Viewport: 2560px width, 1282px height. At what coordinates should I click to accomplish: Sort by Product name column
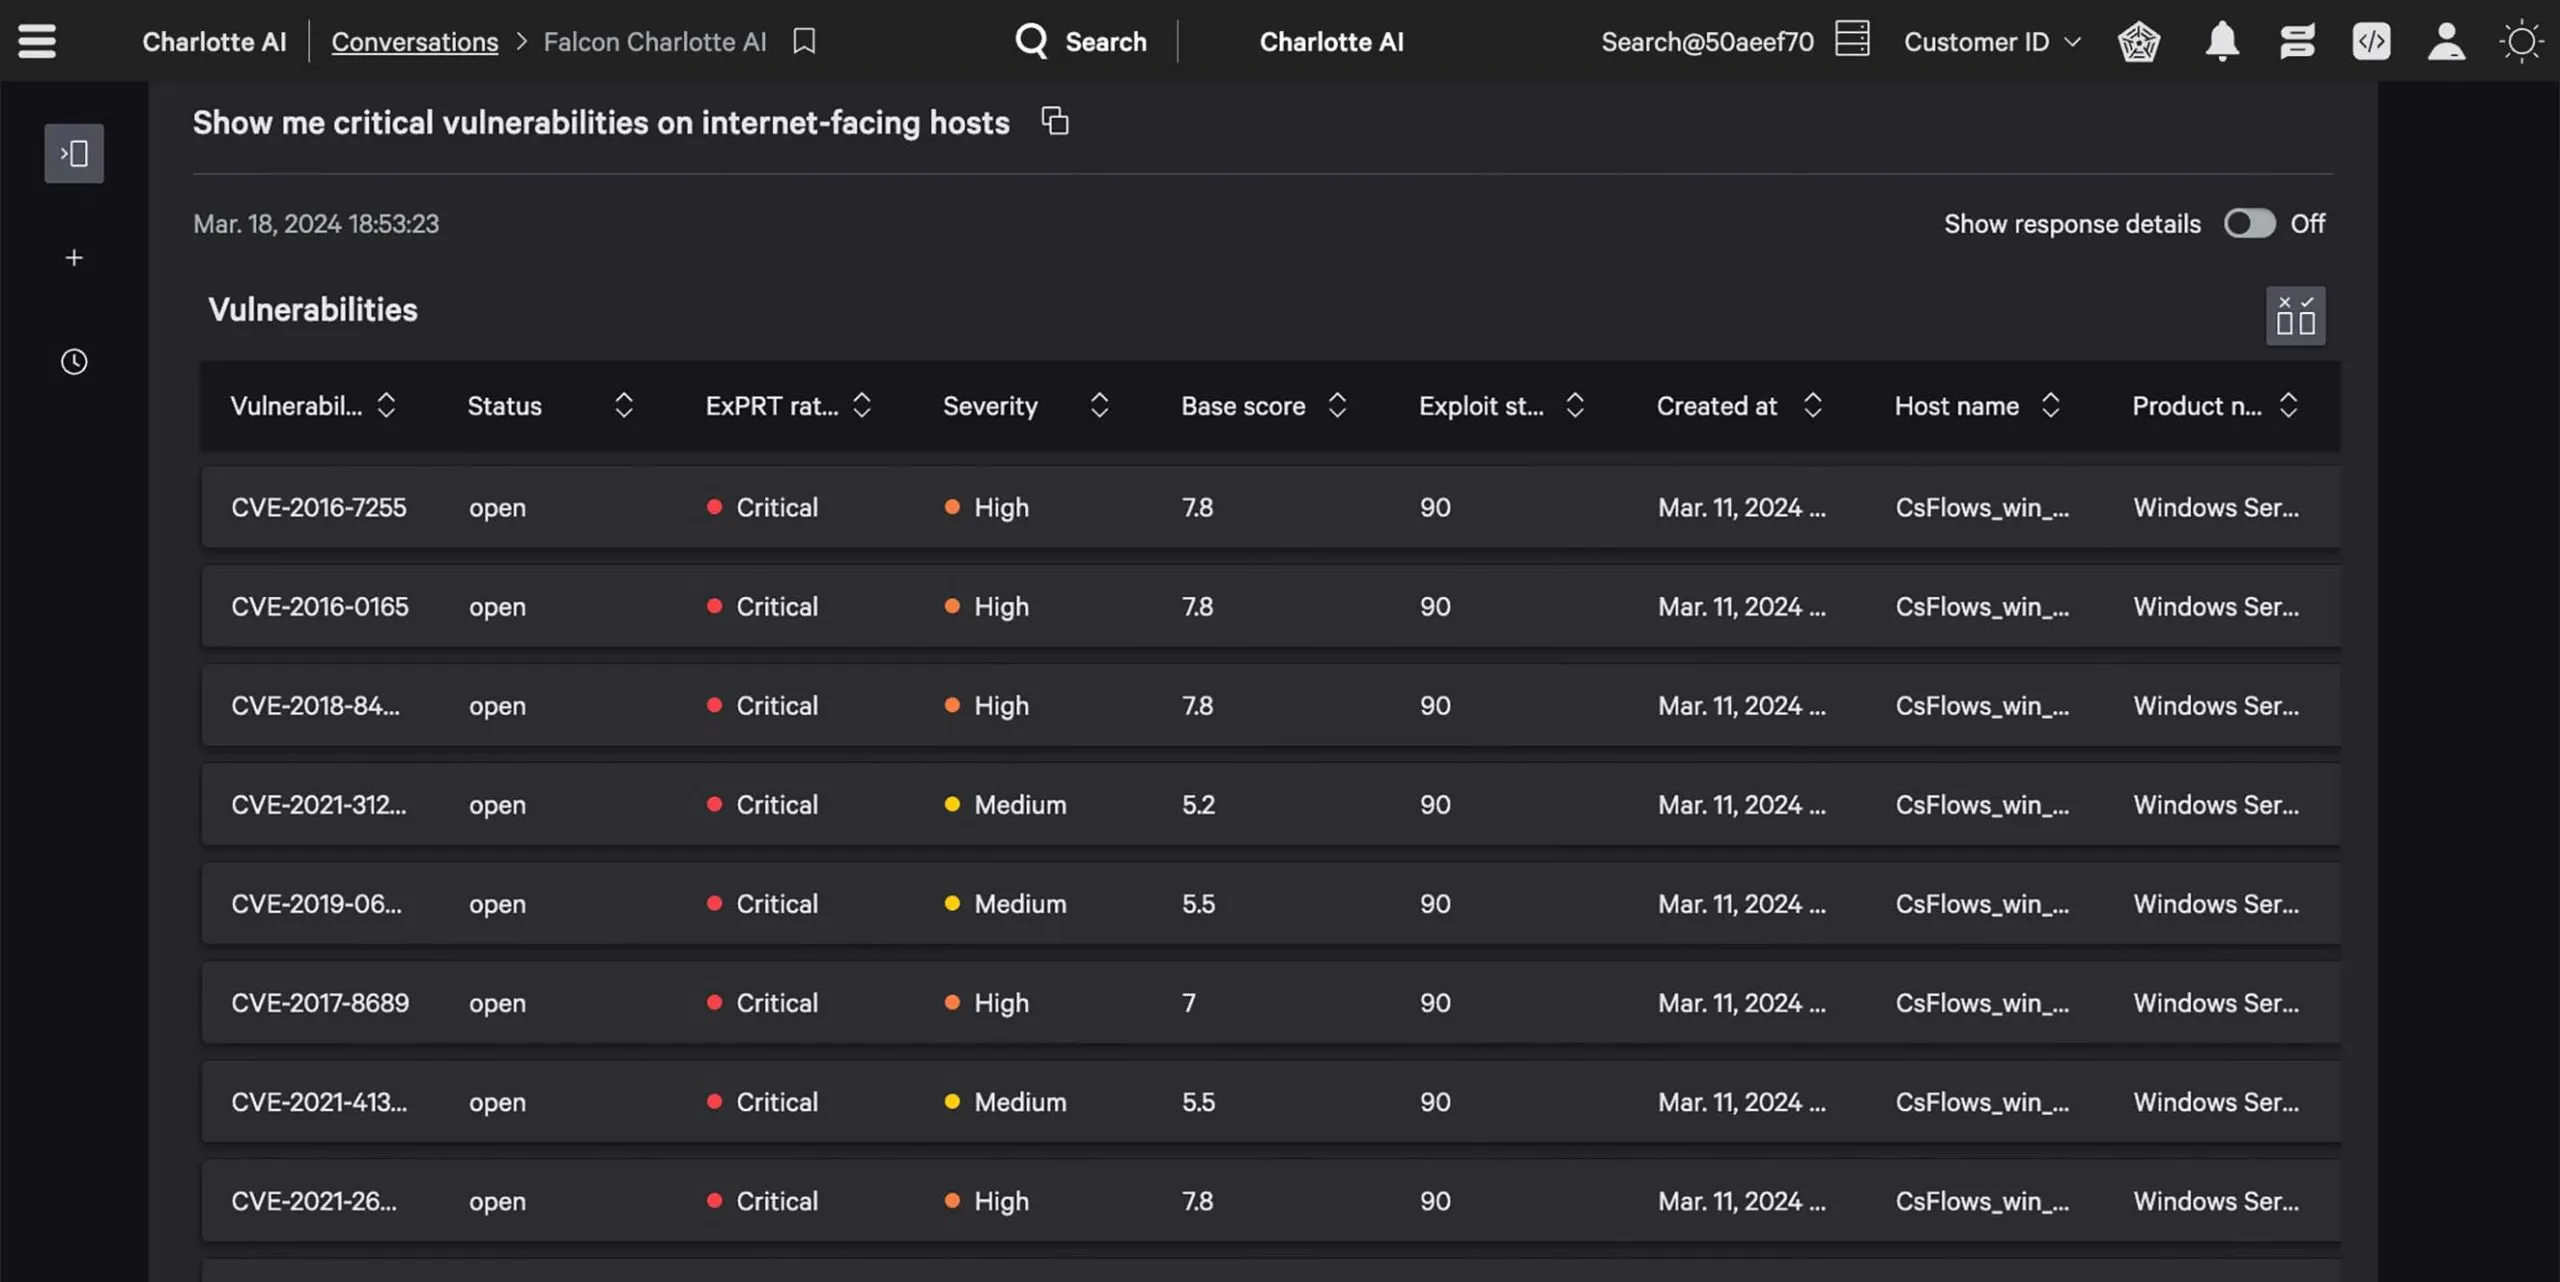click(2288, 405)
